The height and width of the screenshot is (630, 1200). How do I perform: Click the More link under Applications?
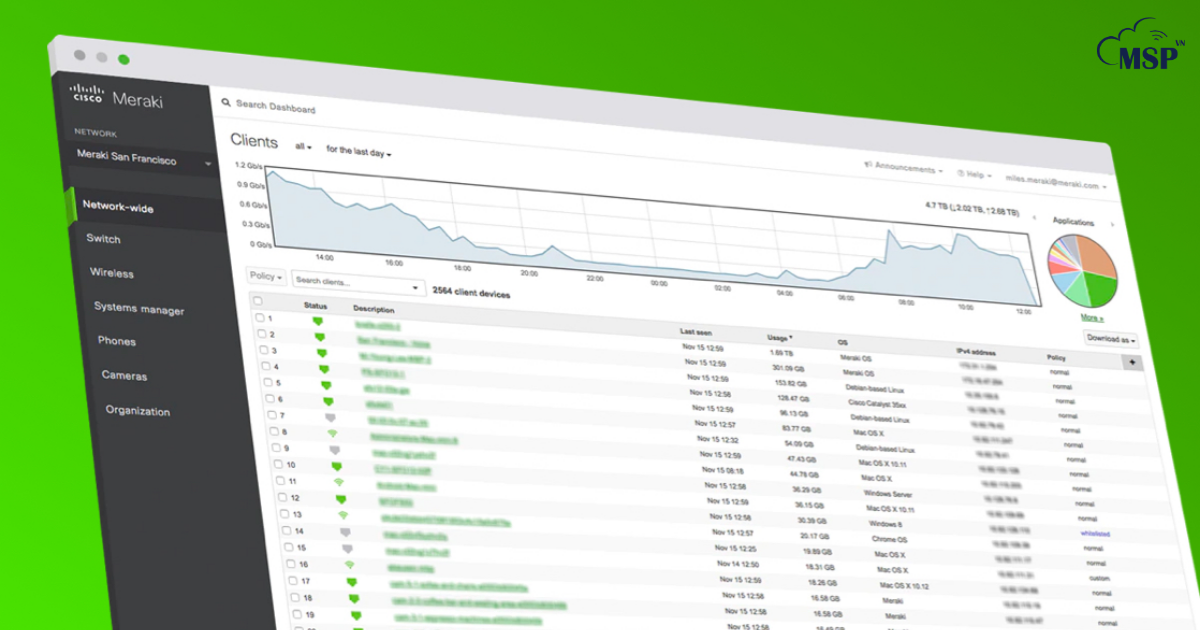pyautogui.click(x=1092, y=318)
